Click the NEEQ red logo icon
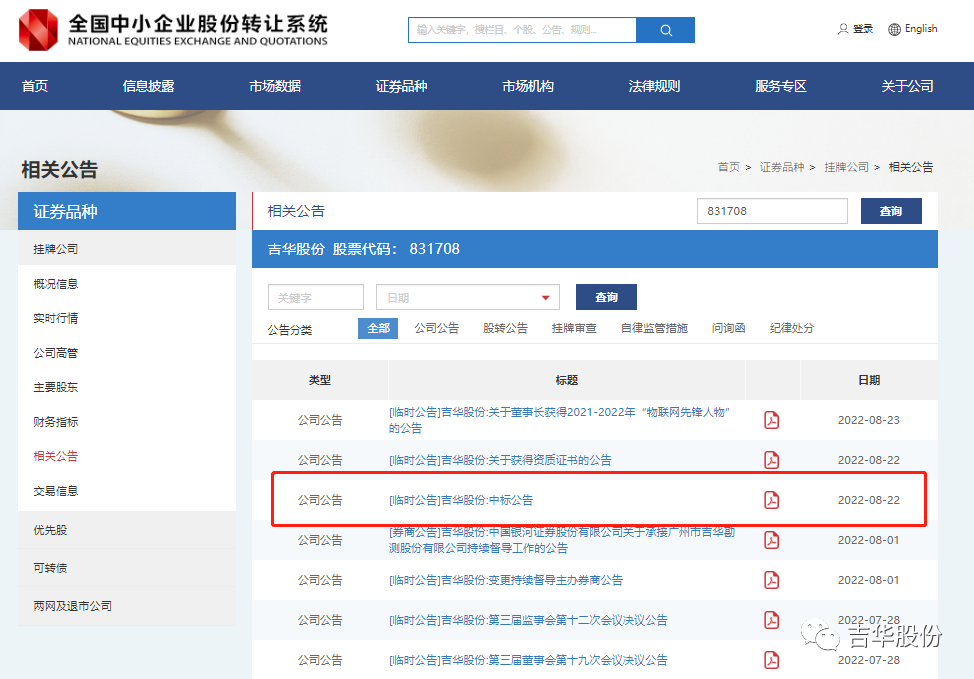Screen dimensions: 974x679 point(39,29)
